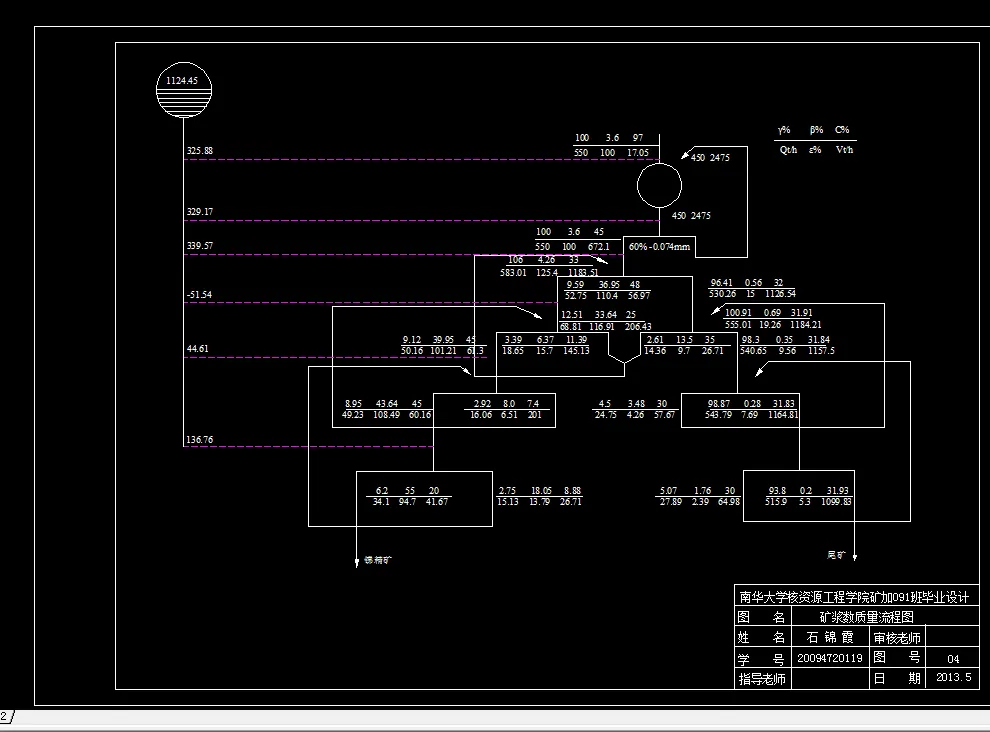
Task: Select the 14.36 value
Action: pyautogui.click(x=655, y=351)
